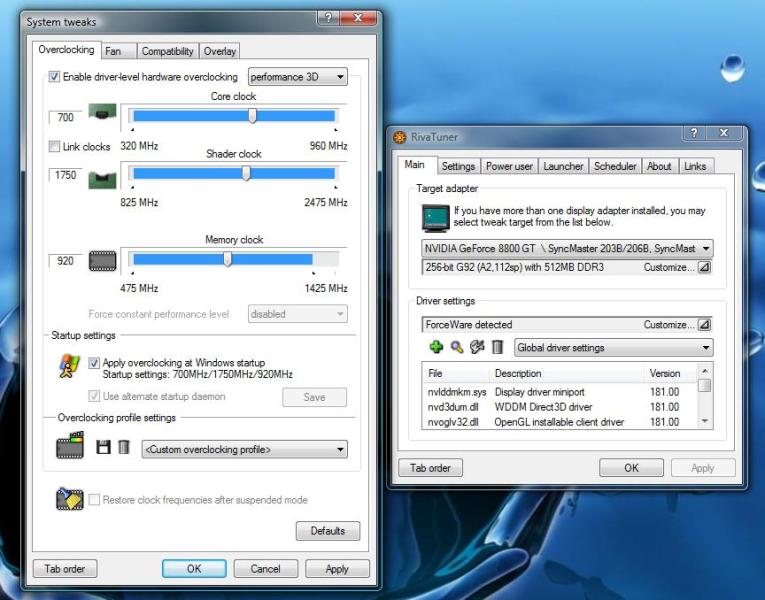Image resolution: width=765 pixels, height=600 pixels.
Task: Save overclocking profile with floppy disk icon
Action: coord(103,447)
